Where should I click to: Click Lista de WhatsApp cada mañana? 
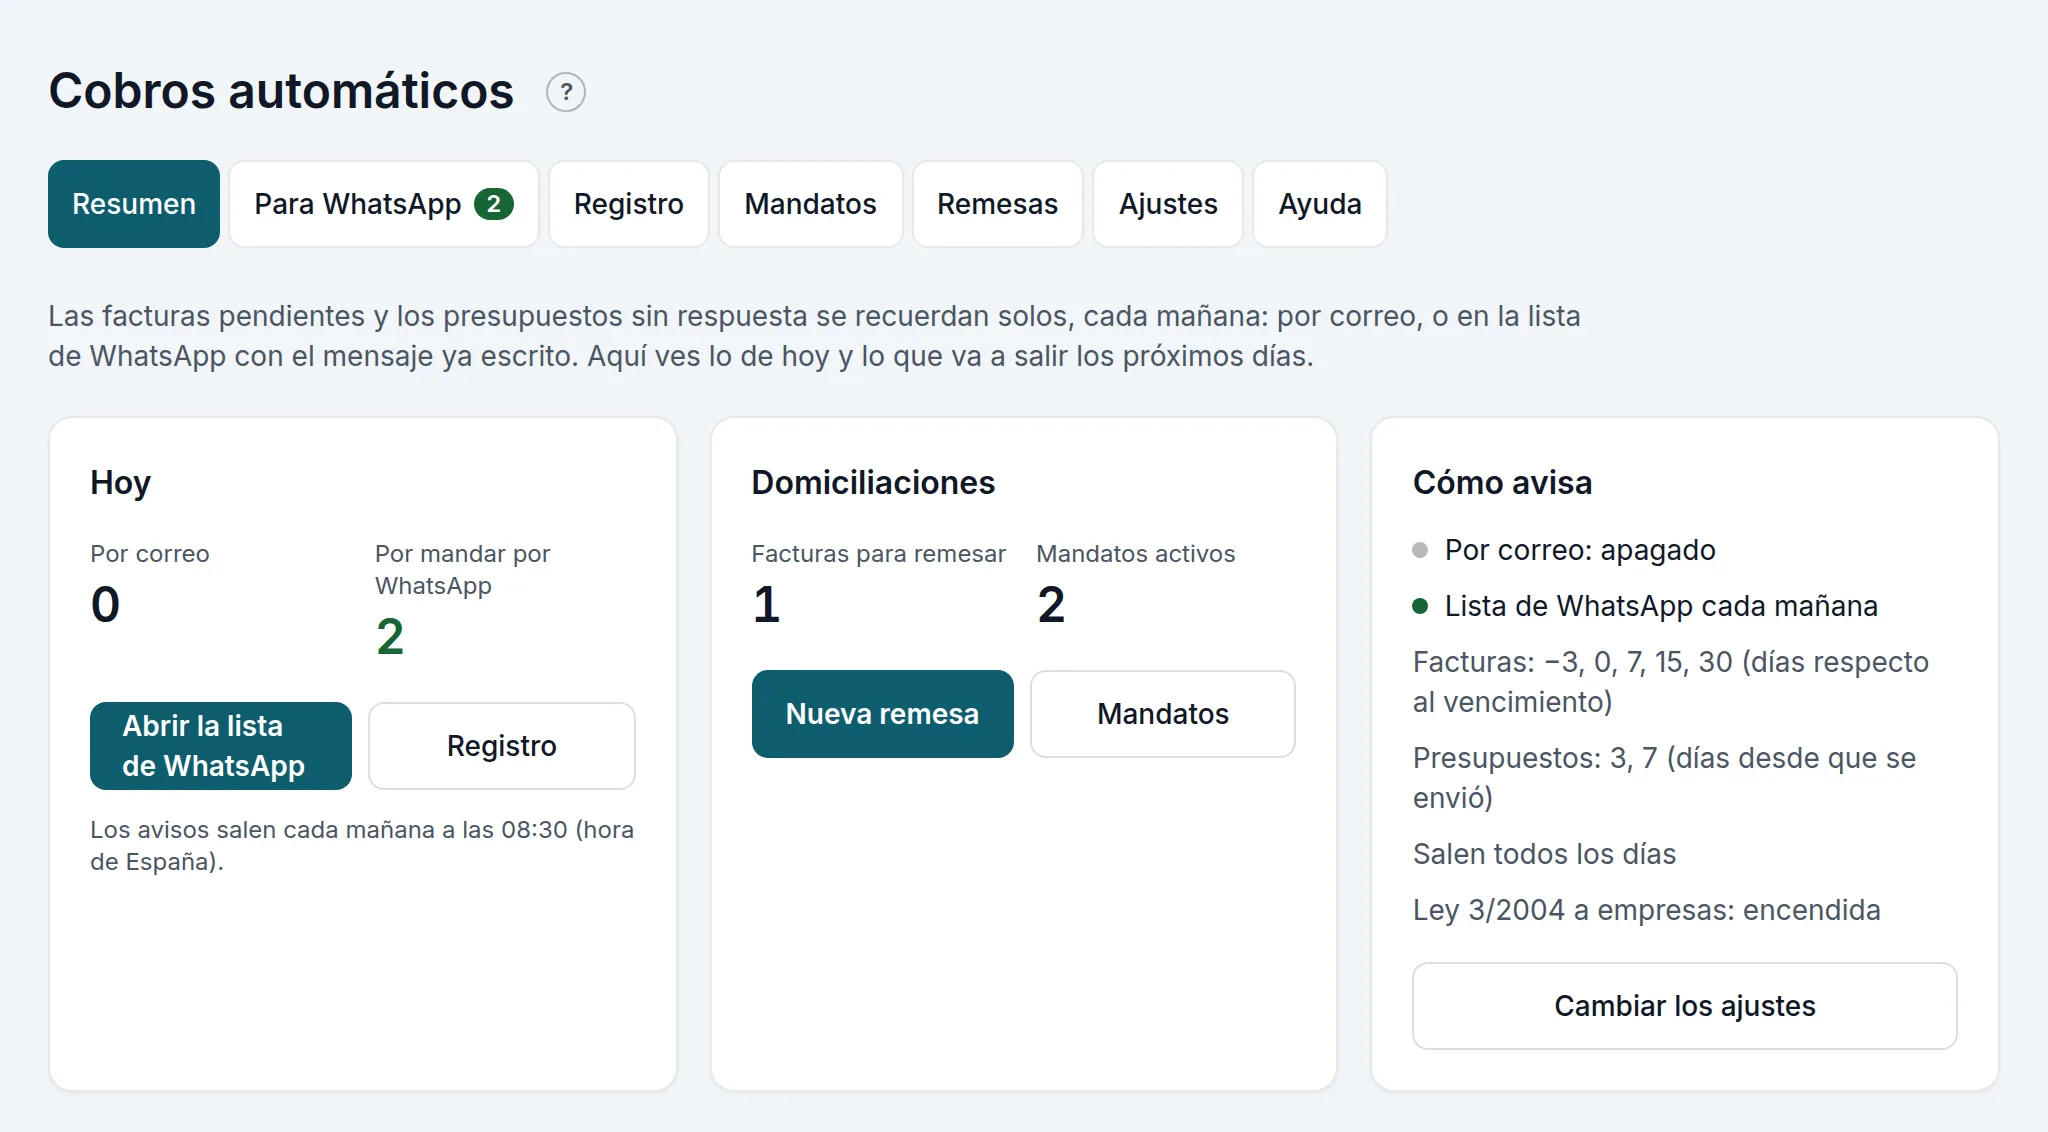coord(1661,606)
